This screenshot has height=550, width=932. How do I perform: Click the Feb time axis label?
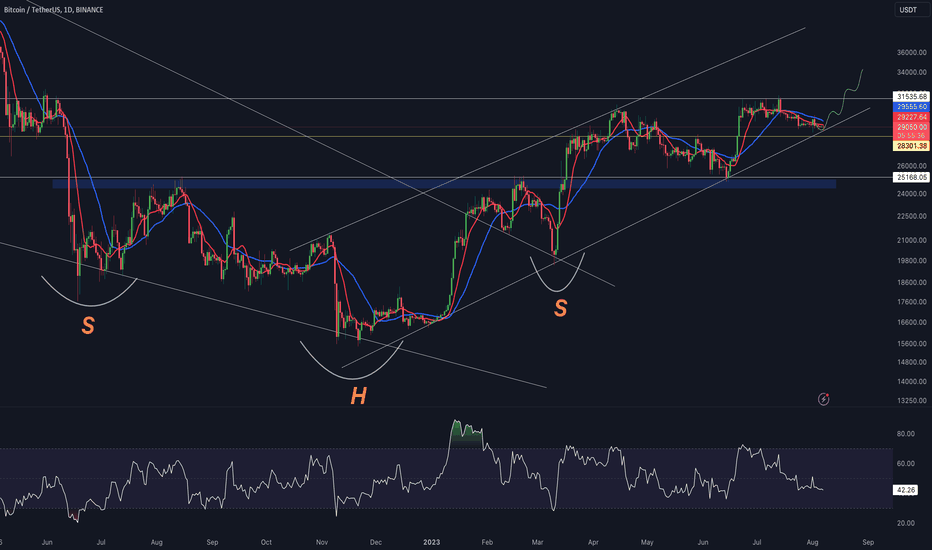click(x=487, y=542)
